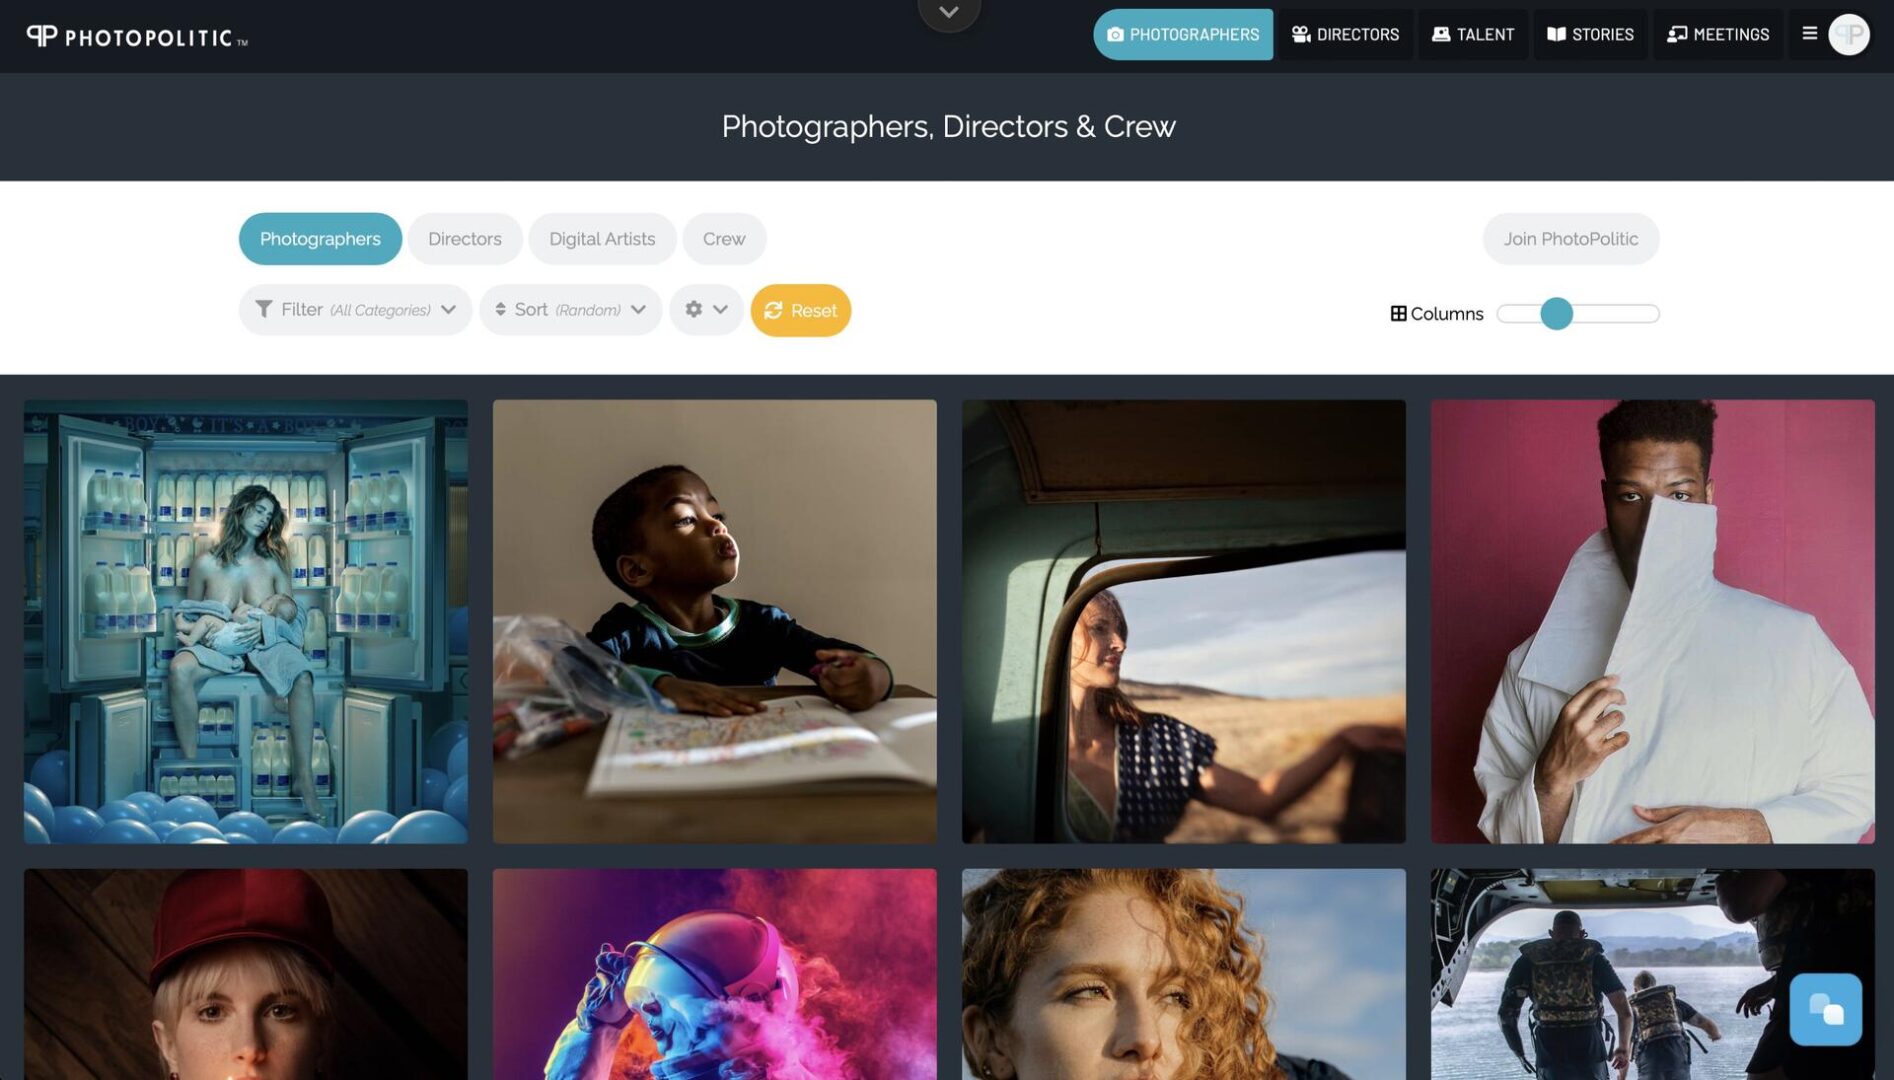1894x1080 pixels.
Task: Open the woman in truck mirror photo
Action: pos(1184,622)
